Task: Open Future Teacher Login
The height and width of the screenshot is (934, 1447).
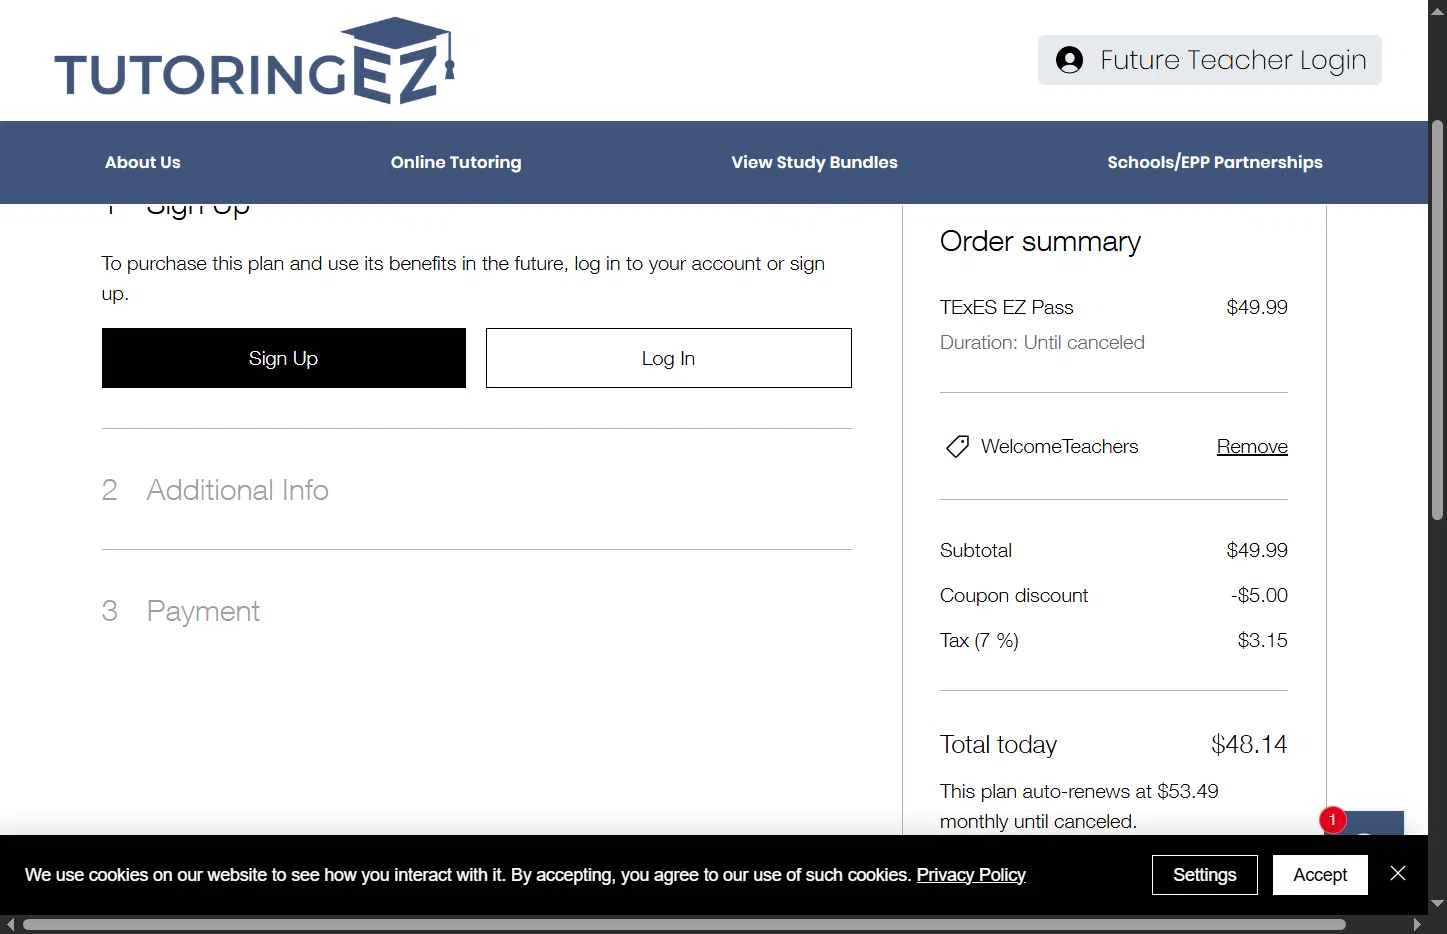Action: click(1210, 60)
